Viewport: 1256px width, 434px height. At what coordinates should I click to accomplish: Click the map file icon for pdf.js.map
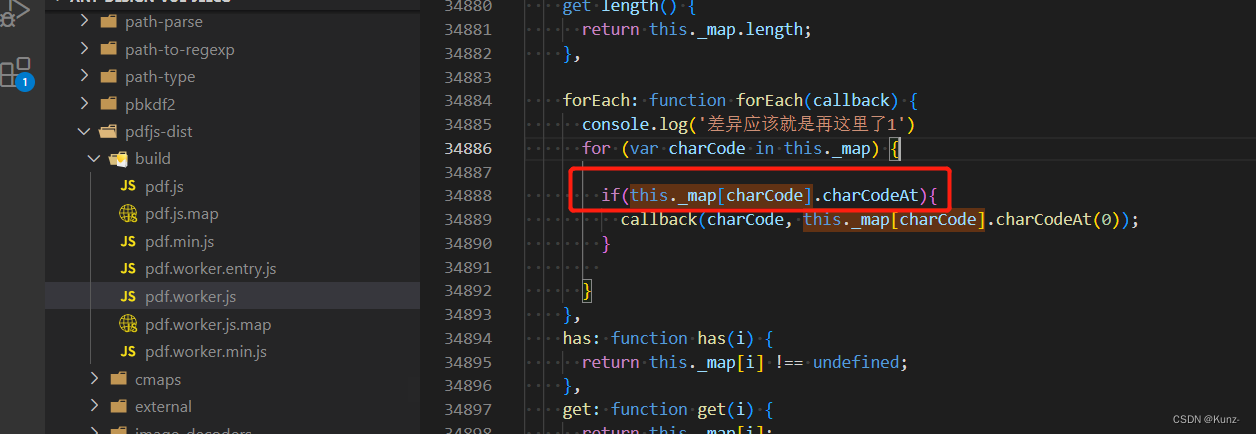(128, 213)
